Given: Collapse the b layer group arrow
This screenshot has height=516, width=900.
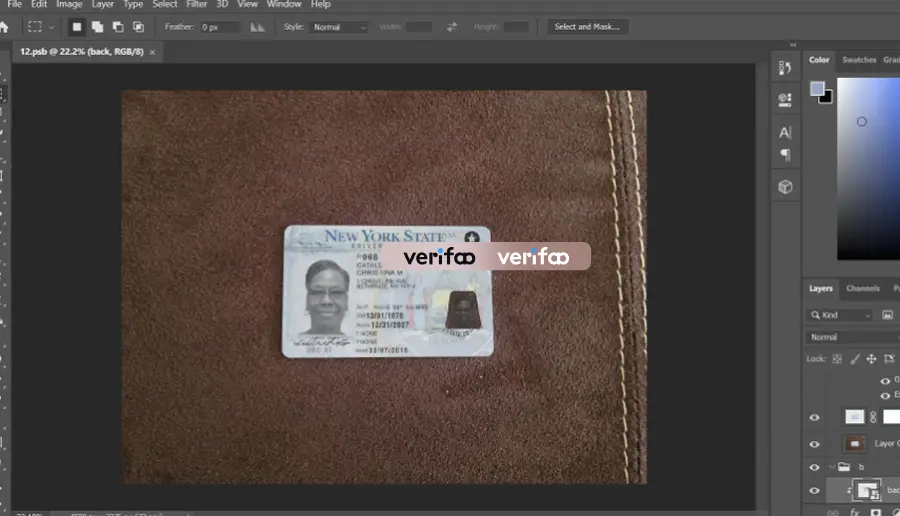Looking at the screenshot, I should [x=832, y=467].
